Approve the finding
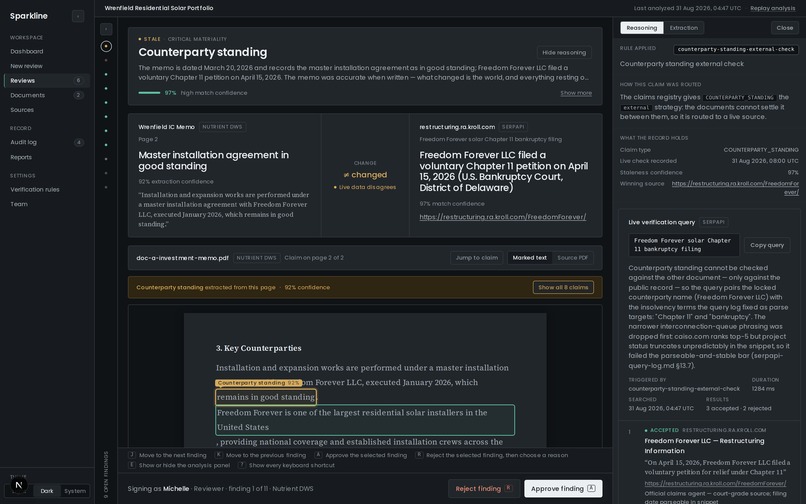Screen dimensions: 806x504 pyautogui.click(x=563, y=489)
